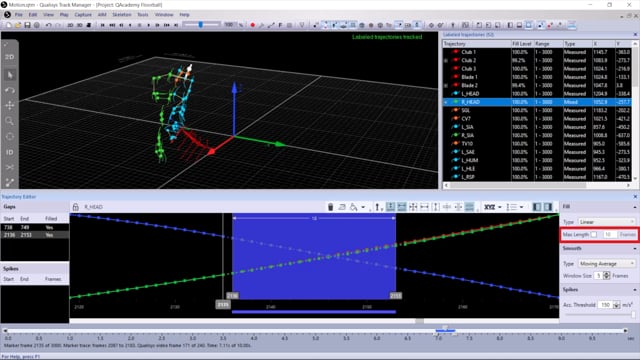The image size is (640, 360).
Task: Click the Type column header in trajectories
Action: [x=577, y=44]
